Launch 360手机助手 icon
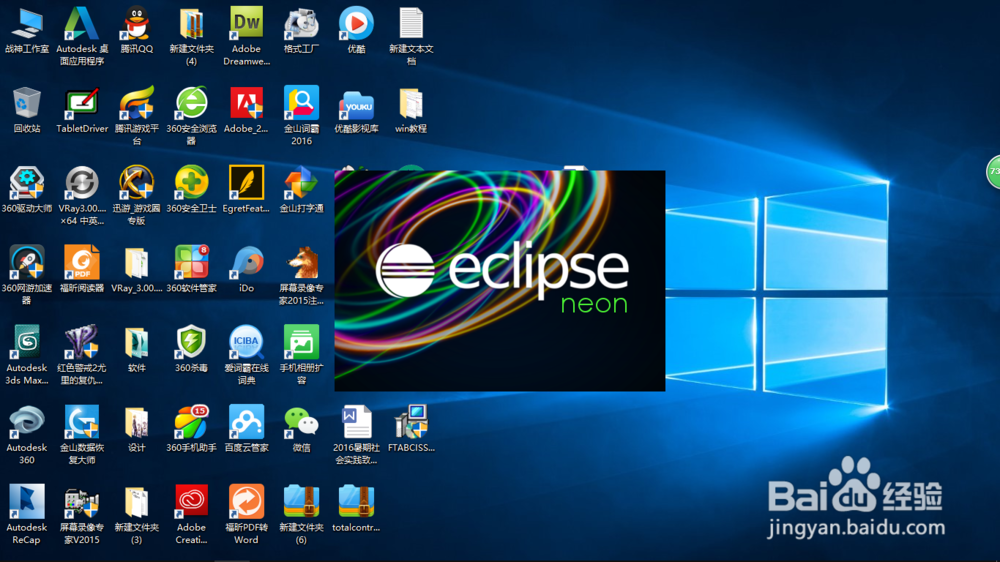1000x562 pixels. point(191,422)
